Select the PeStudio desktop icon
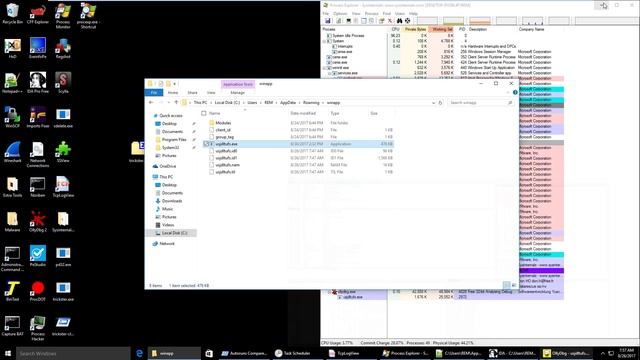The image size is (640, 360). point(38,256)
